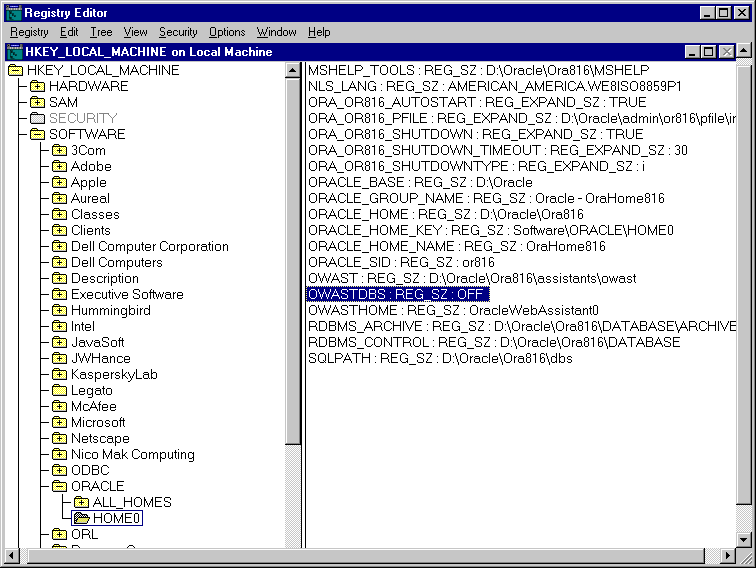Click the HARDWARE folder icon
Viewport: 756px width, 568px height.
(37, 87)
